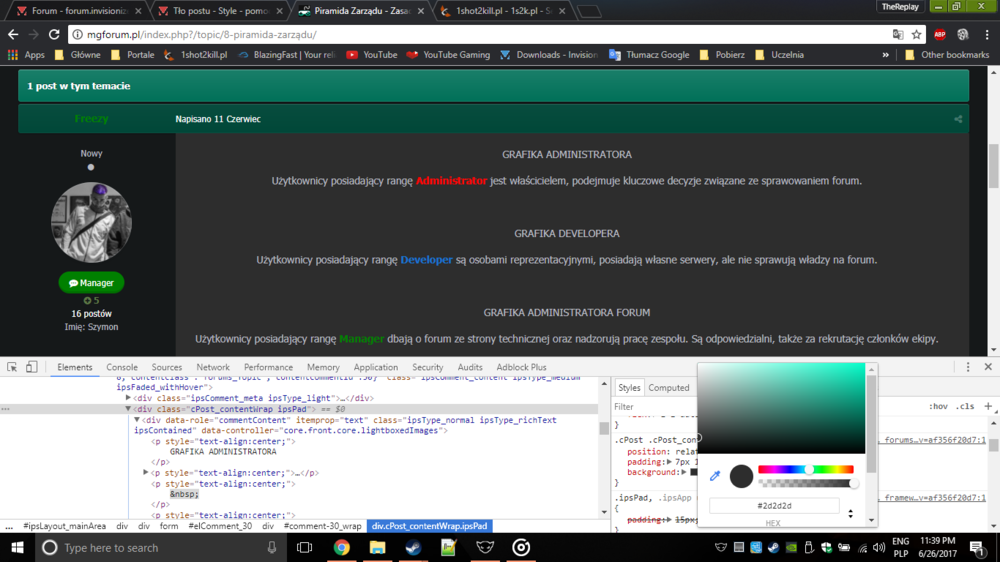Open the Adblock Plus DevTools tab
Viewport: 1000px width, 562px height.
[x=521, y=367]
